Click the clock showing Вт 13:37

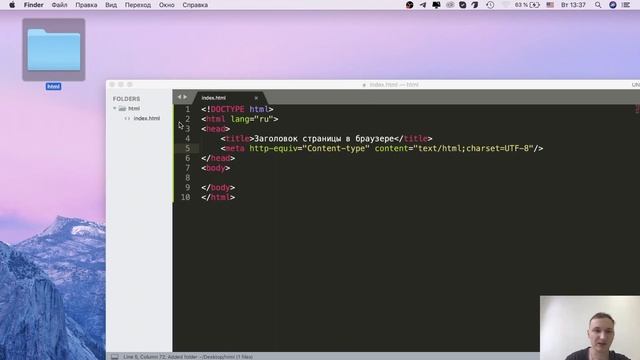(573, 5)
